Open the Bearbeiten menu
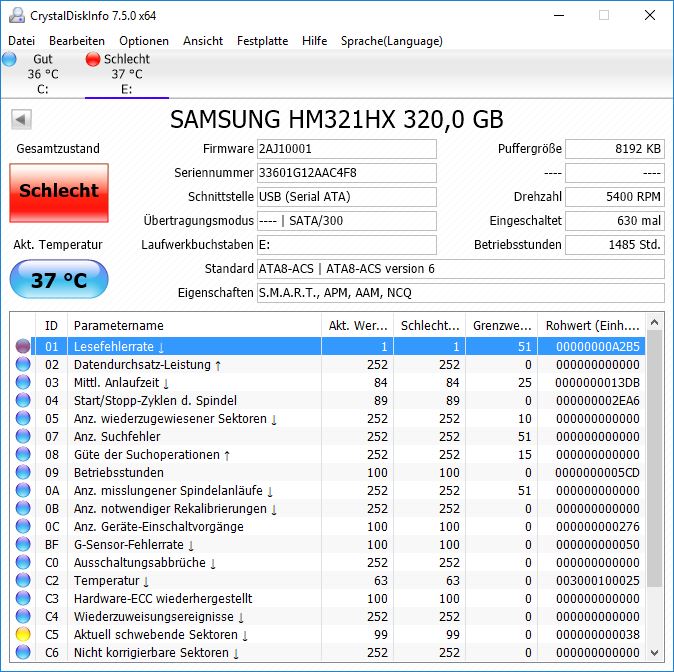The width and height of the screenshot is (674, 672). click(77, 41)
